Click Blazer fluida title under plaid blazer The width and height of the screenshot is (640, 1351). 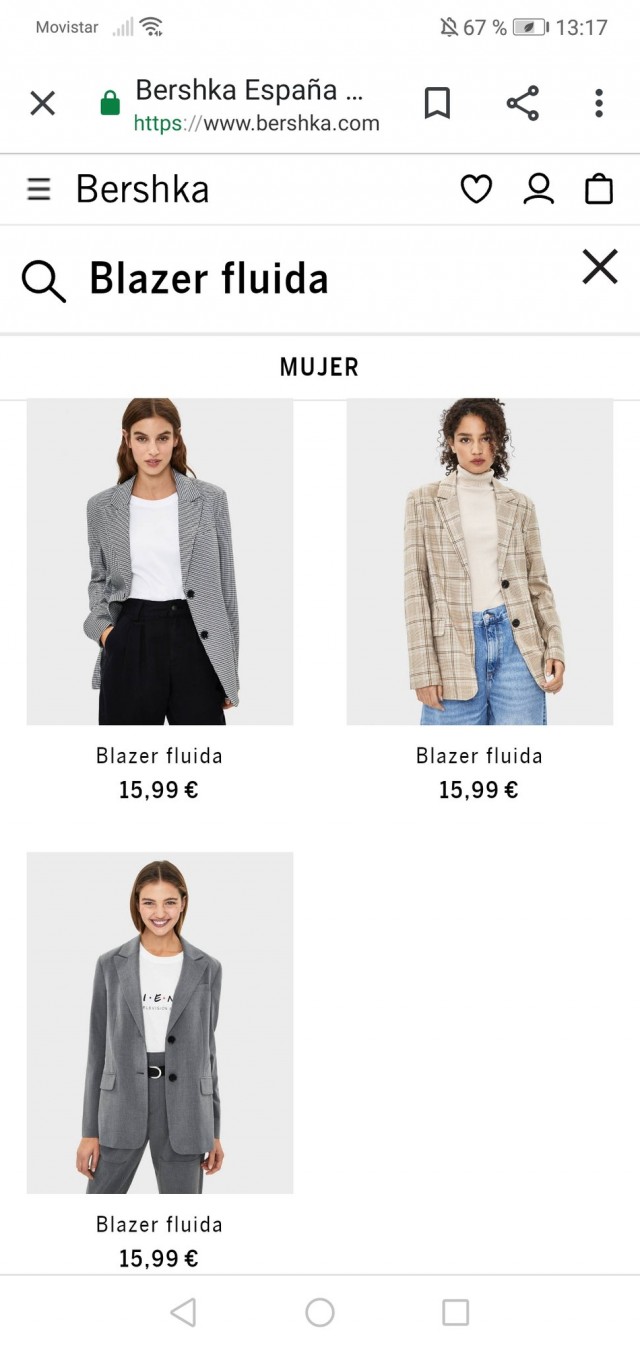[479, 756]
